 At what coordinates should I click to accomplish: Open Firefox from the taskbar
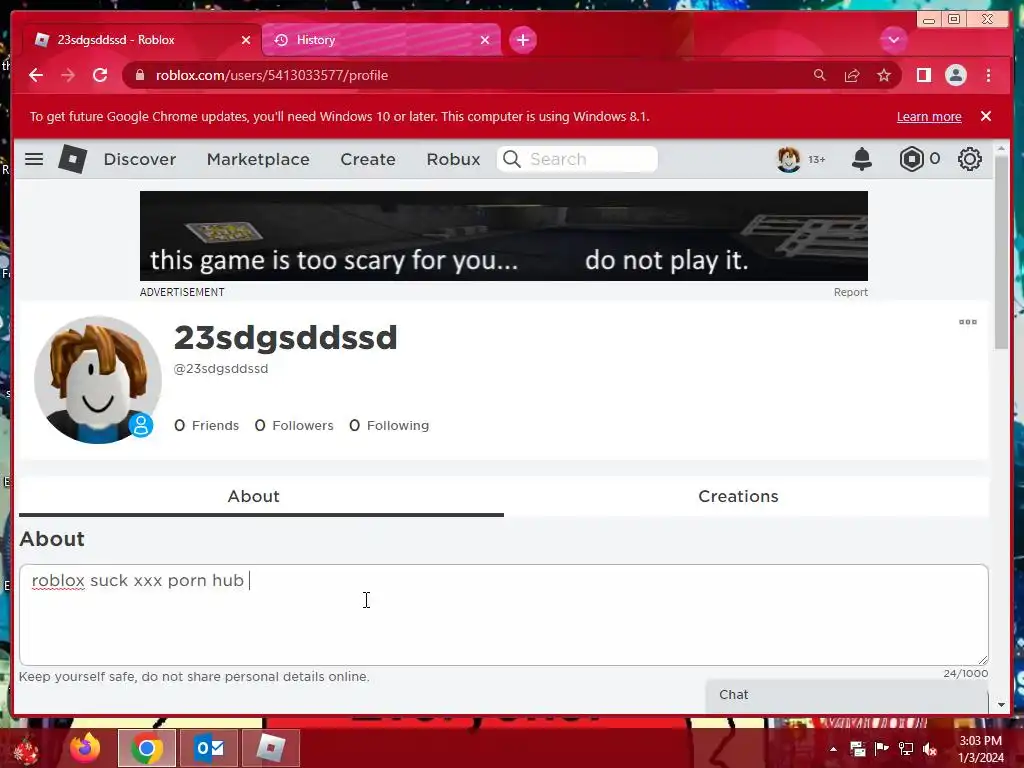click(x=85, y=748)
